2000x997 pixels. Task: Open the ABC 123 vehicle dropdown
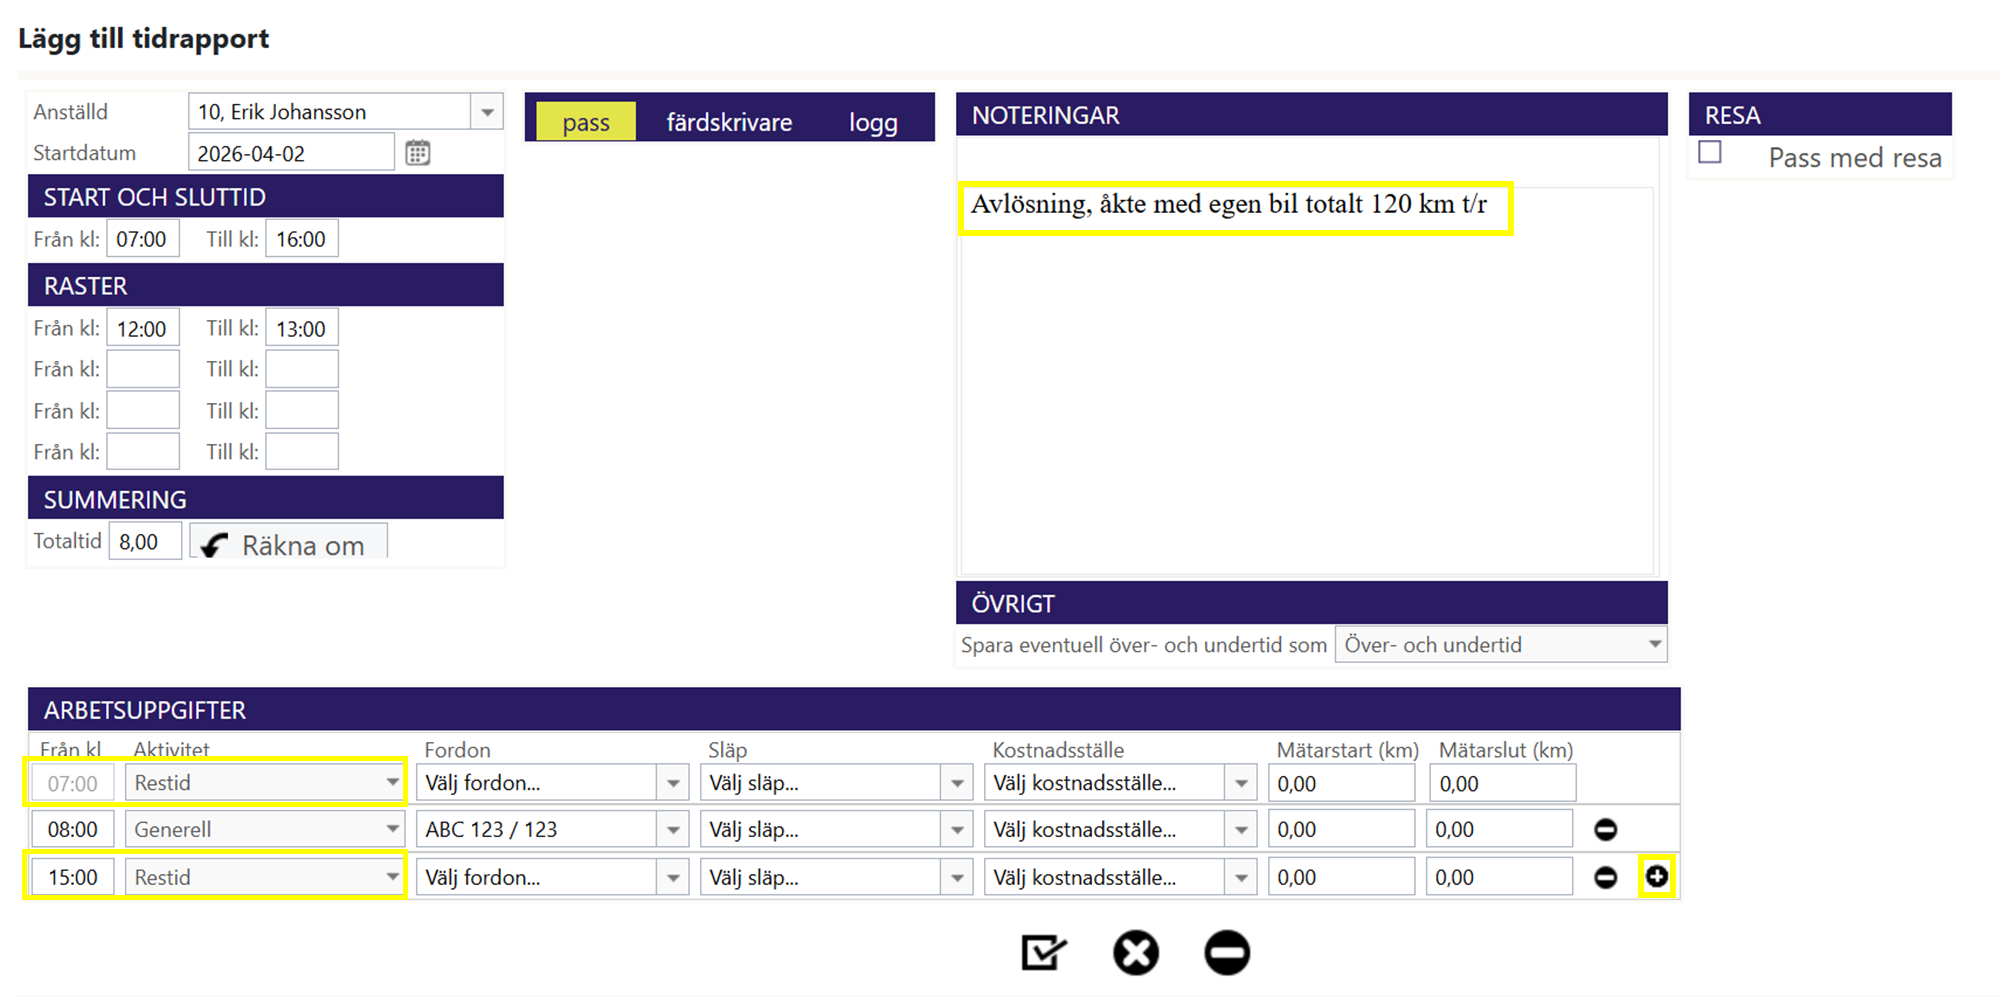[673, 830]
